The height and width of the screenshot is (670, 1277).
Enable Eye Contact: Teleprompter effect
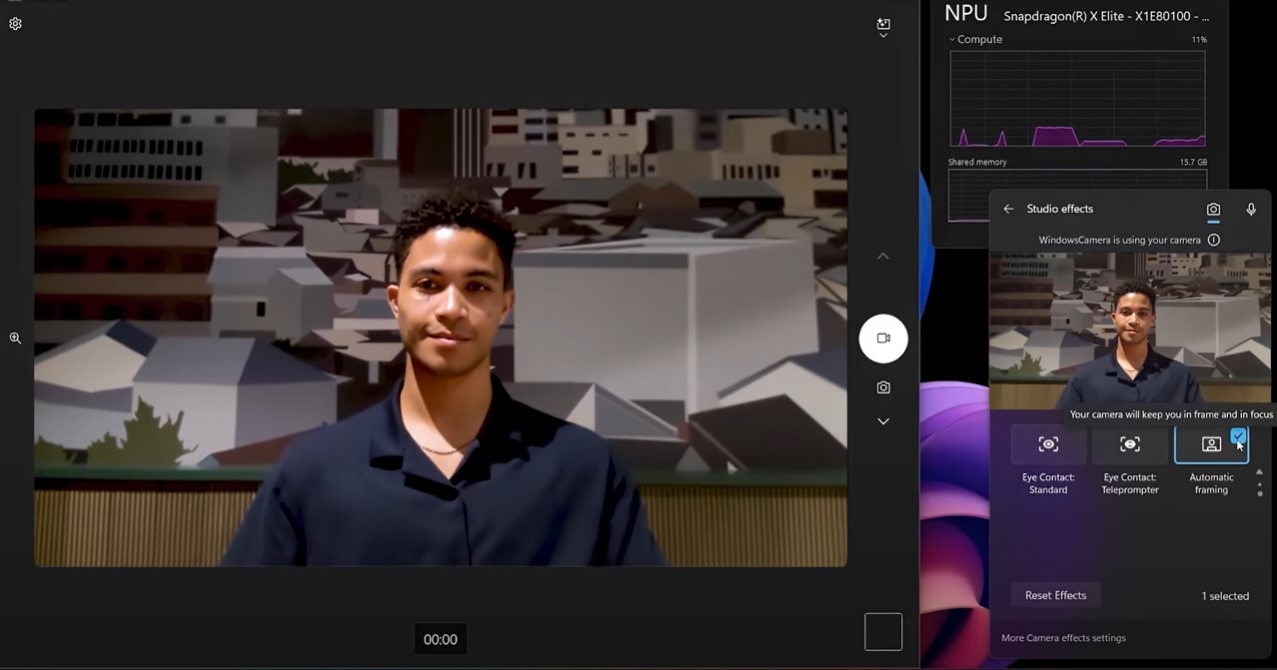[1130, 445]
